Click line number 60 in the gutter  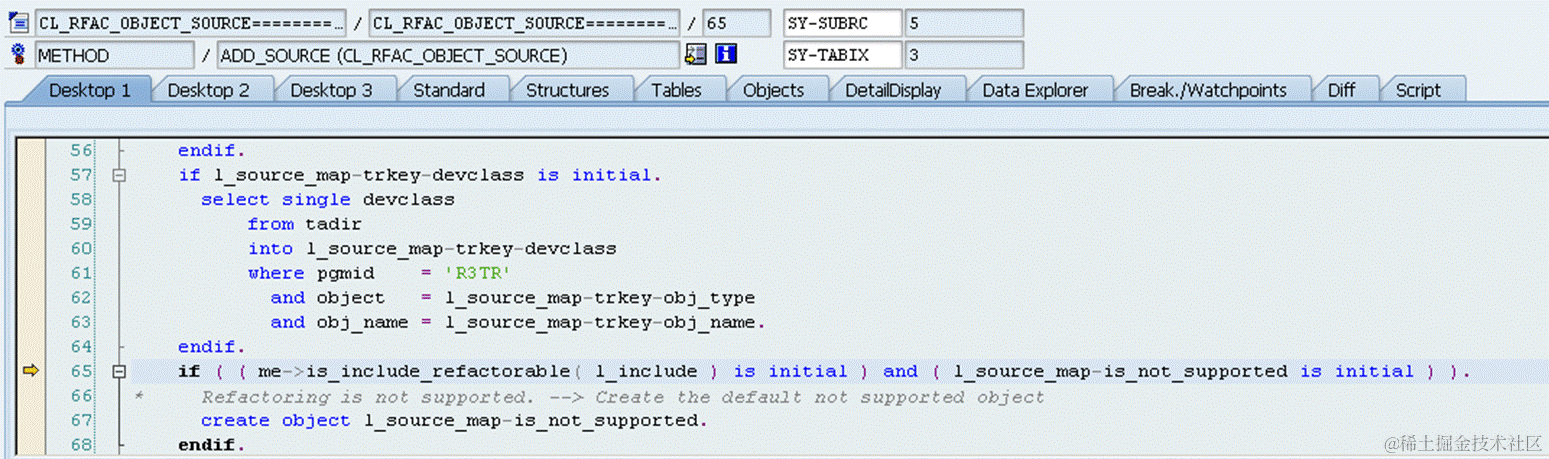pos(81,248)
